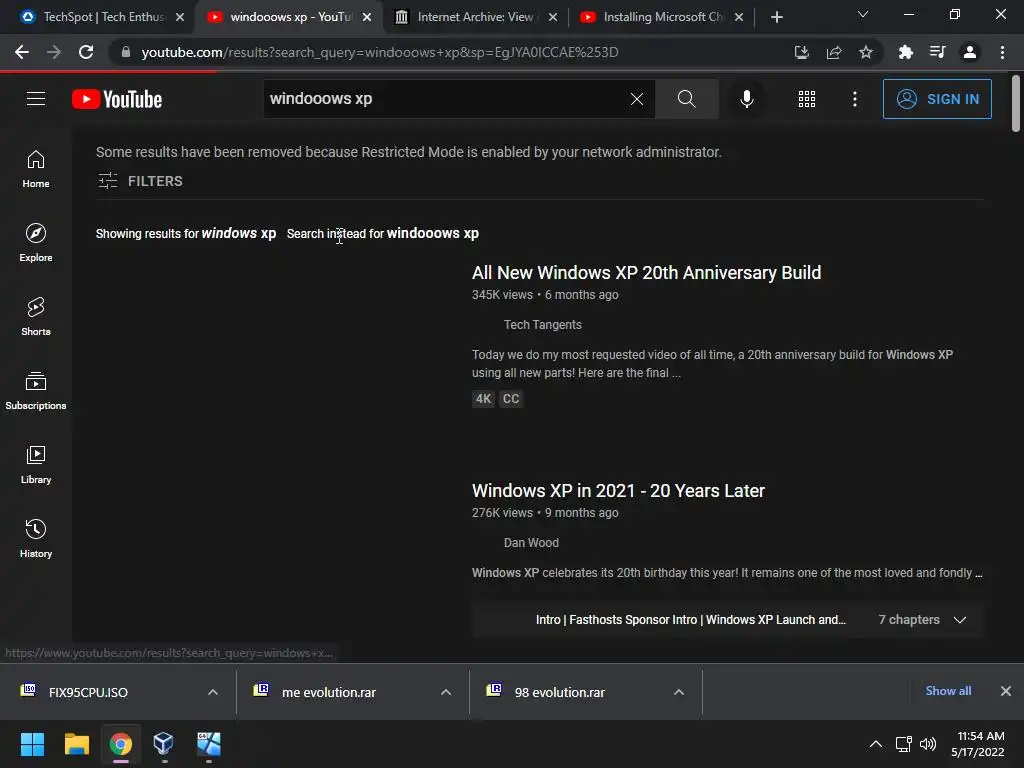Go to the YouTube logo homepage

[117, 99]
